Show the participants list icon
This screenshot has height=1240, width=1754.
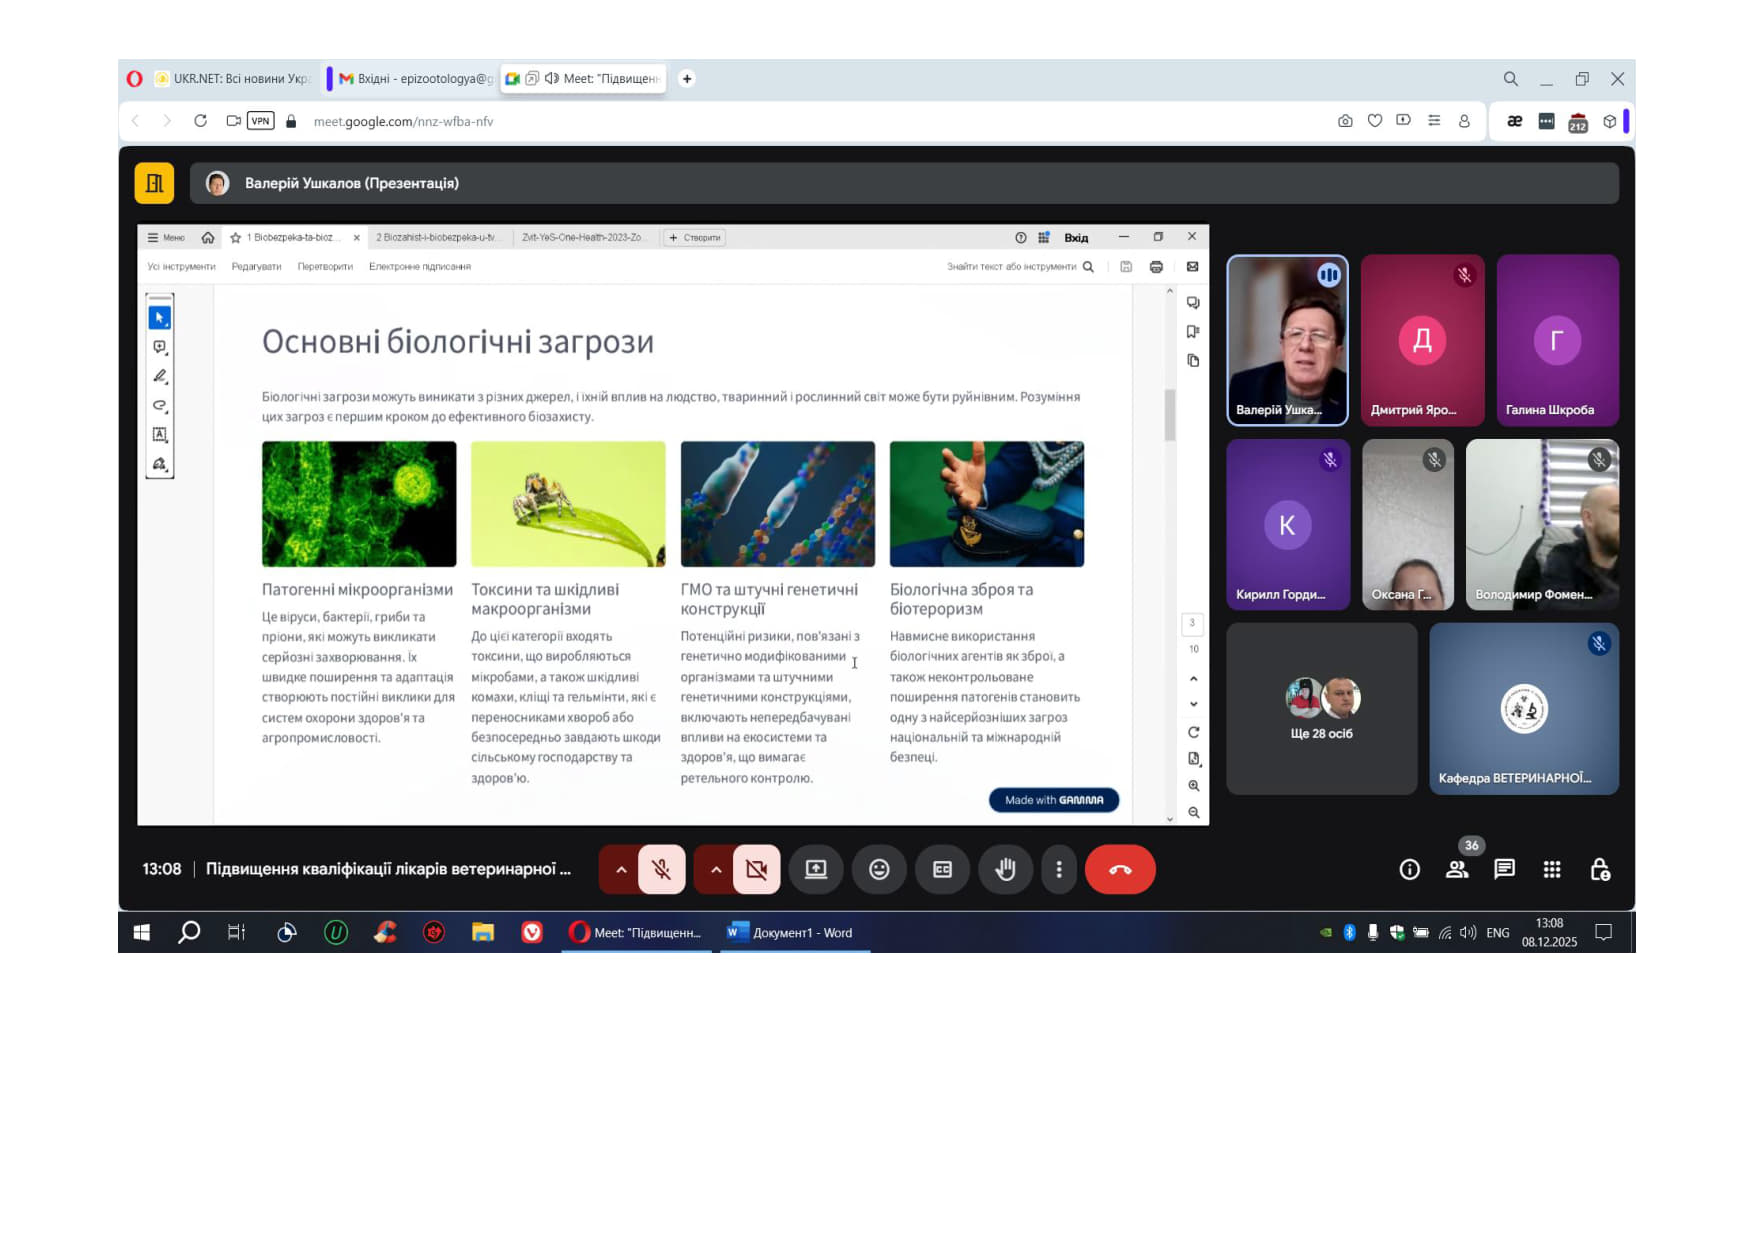click(x=1457, y=870)
